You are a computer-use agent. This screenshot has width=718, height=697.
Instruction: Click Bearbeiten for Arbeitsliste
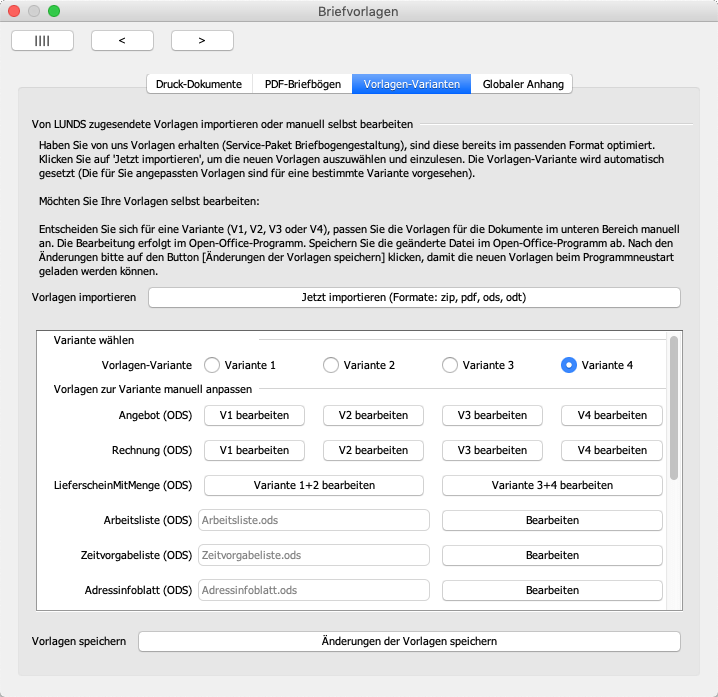click(x=552, y=521)
